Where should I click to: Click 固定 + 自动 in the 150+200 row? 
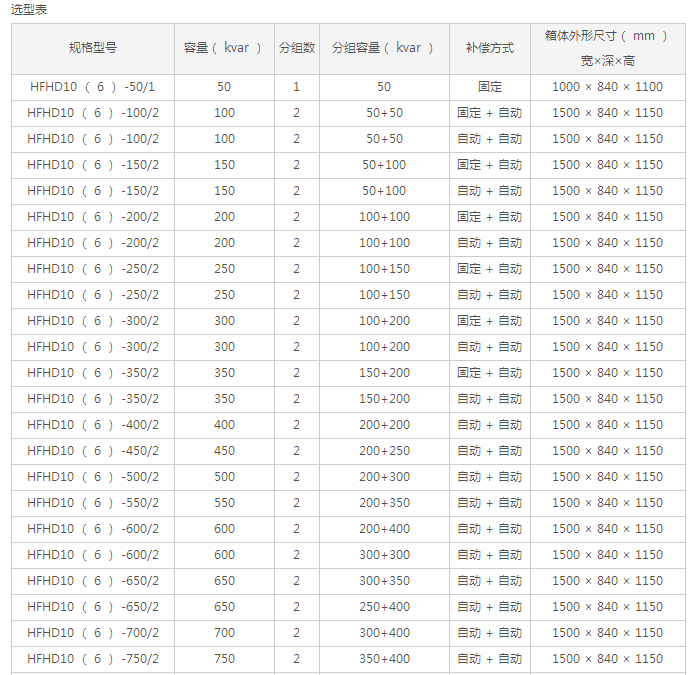click(x=490, y=373)
